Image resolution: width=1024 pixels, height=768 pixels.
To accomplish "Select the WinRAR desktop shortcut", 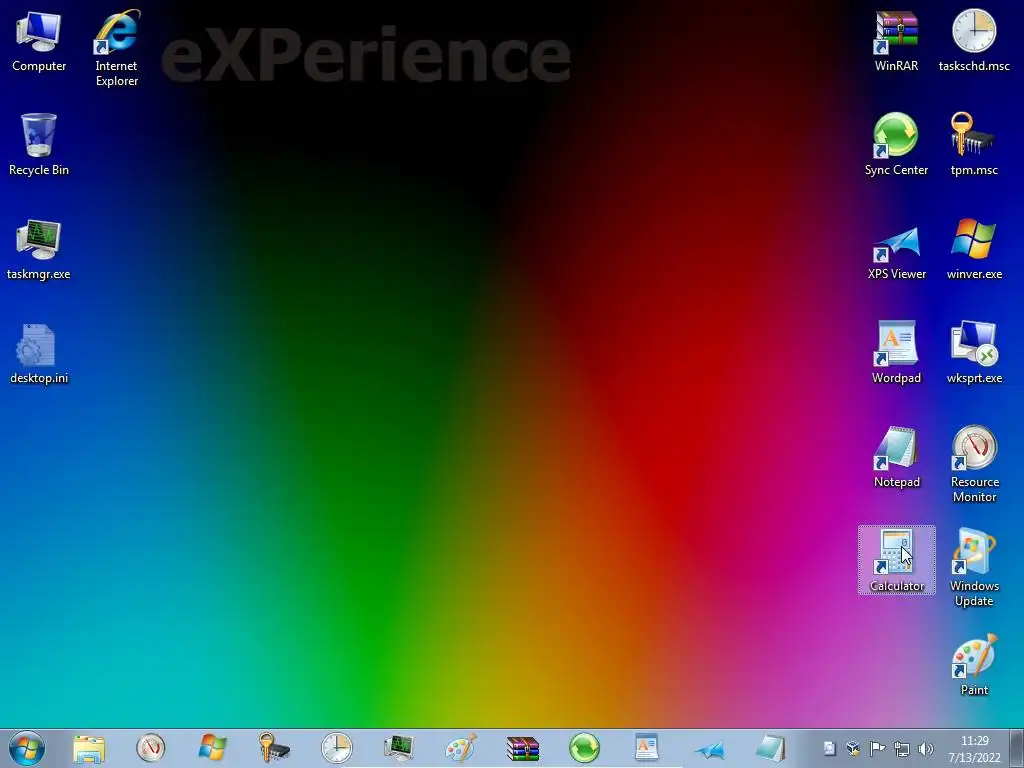I will (897, 40).
